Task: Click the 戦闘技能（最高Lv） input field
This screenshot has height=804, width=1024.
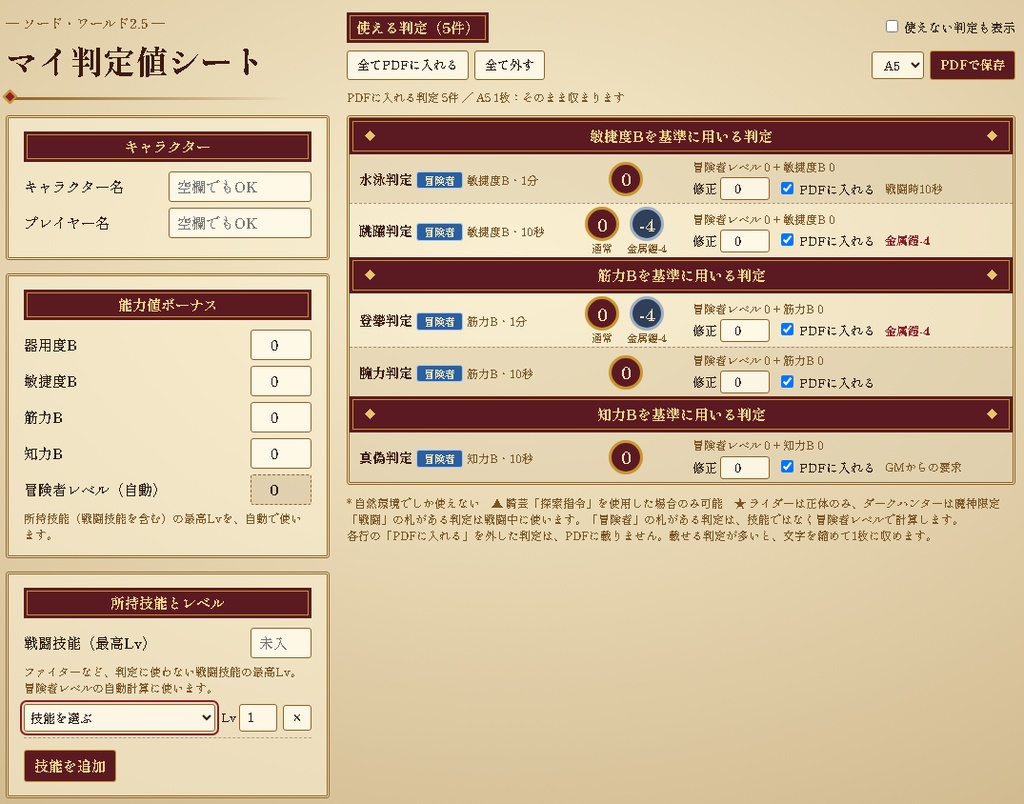Action: pyautogui.click(x=281, y=643)
